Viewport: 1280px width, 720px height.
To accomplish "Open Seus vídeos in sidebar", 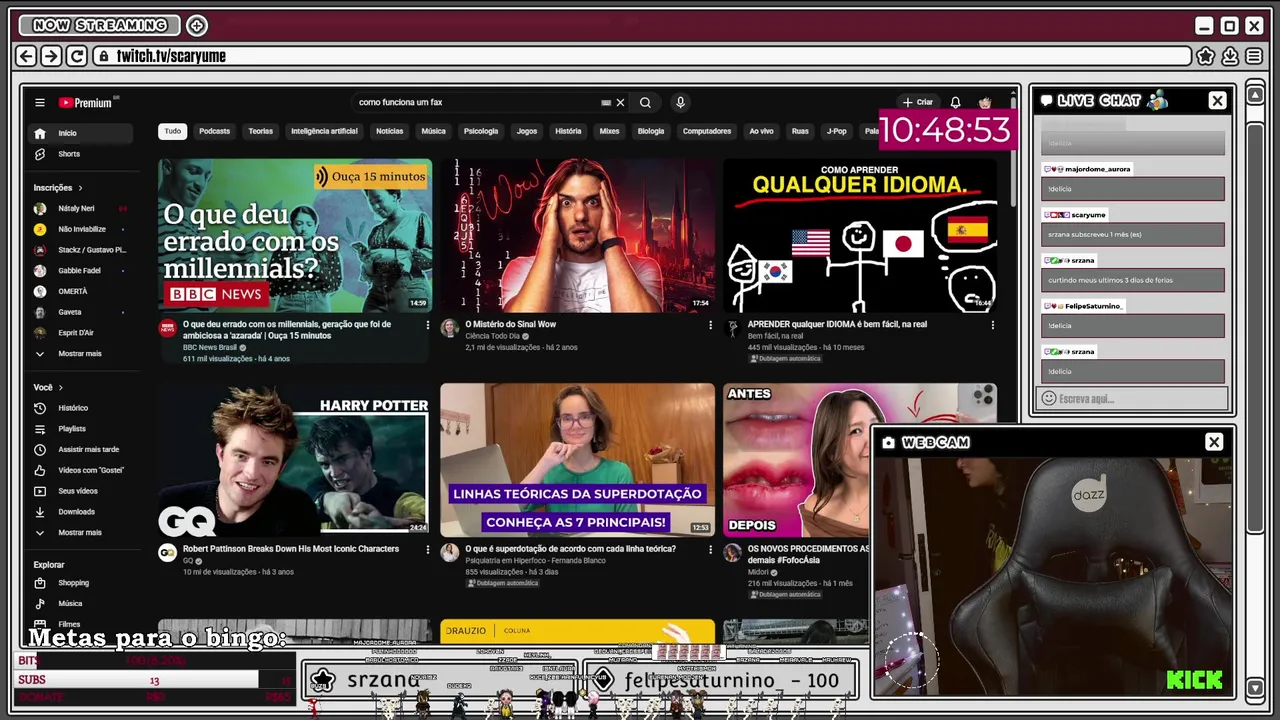I will (x=80, y=491).
